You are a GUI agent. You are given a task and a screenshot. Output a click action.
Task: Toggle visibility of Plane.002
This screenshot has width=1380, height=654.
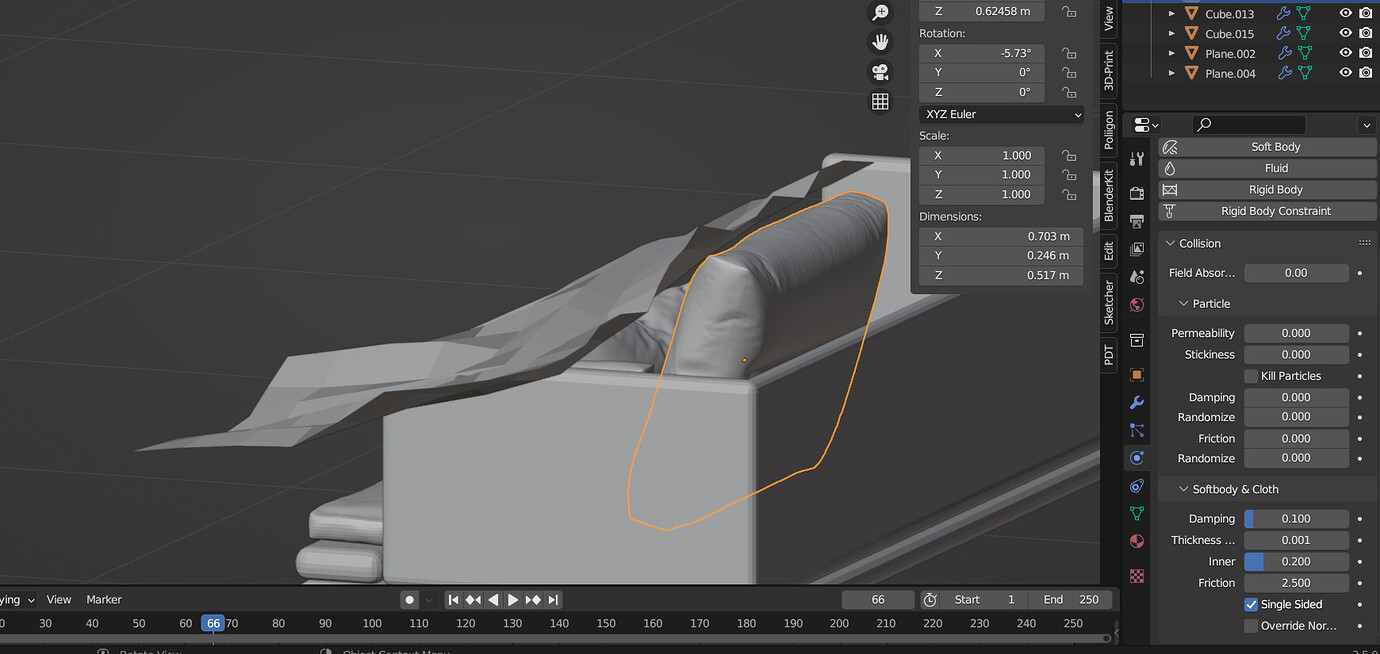coord(1345,53)
